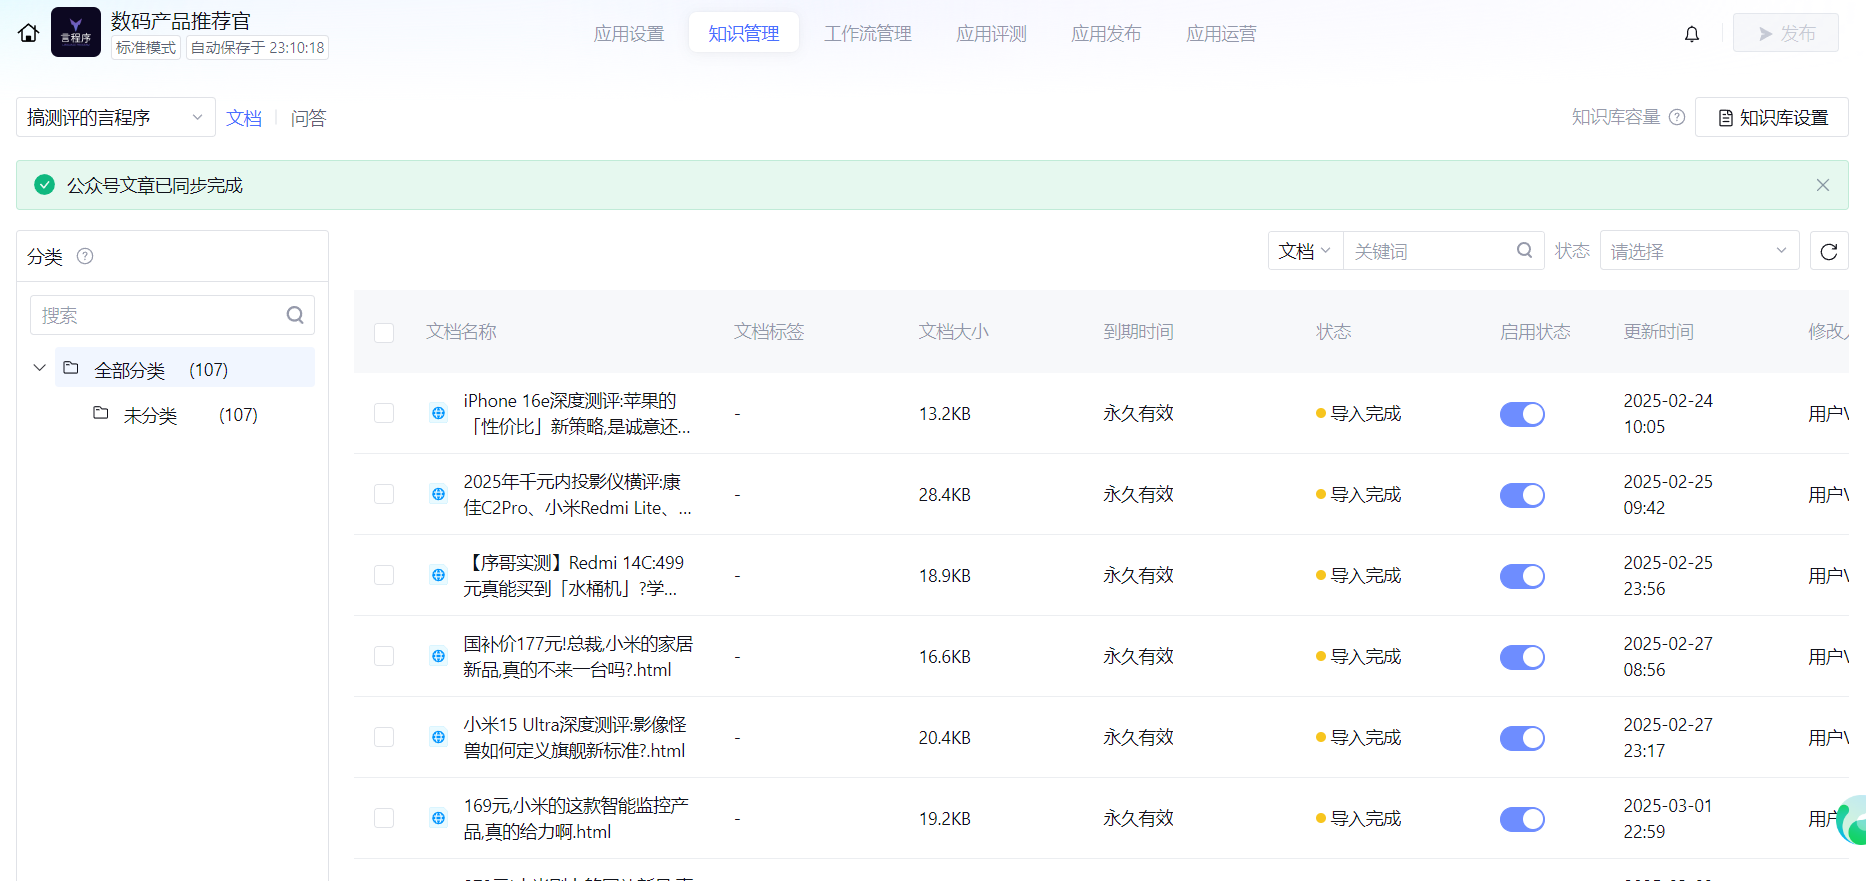The image size is (1866, 881).
Task: Tick the checkbox for Redmi 14C document
Action: click(384, 575)
